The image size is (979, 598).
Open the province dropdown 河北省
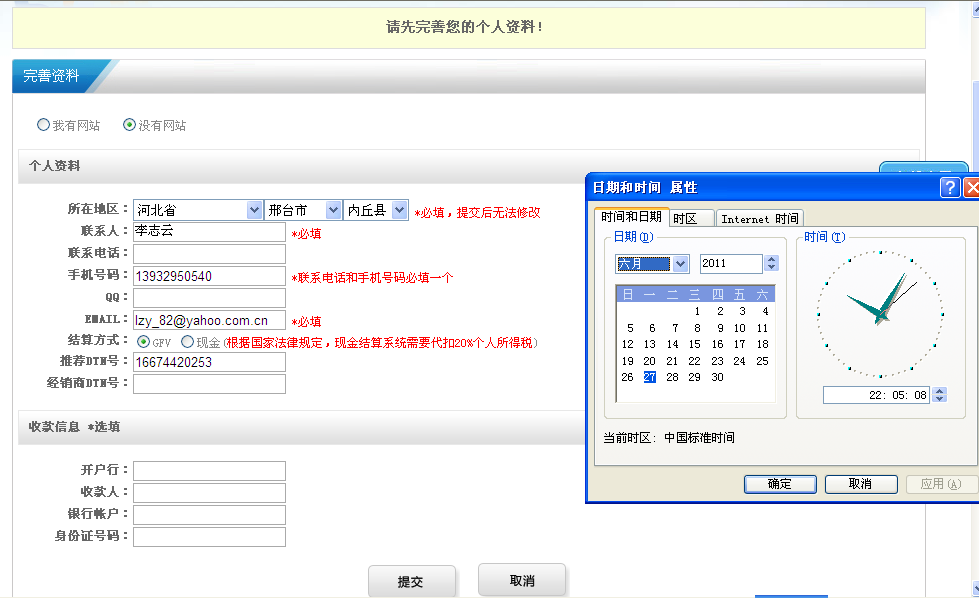coord(254,210)
